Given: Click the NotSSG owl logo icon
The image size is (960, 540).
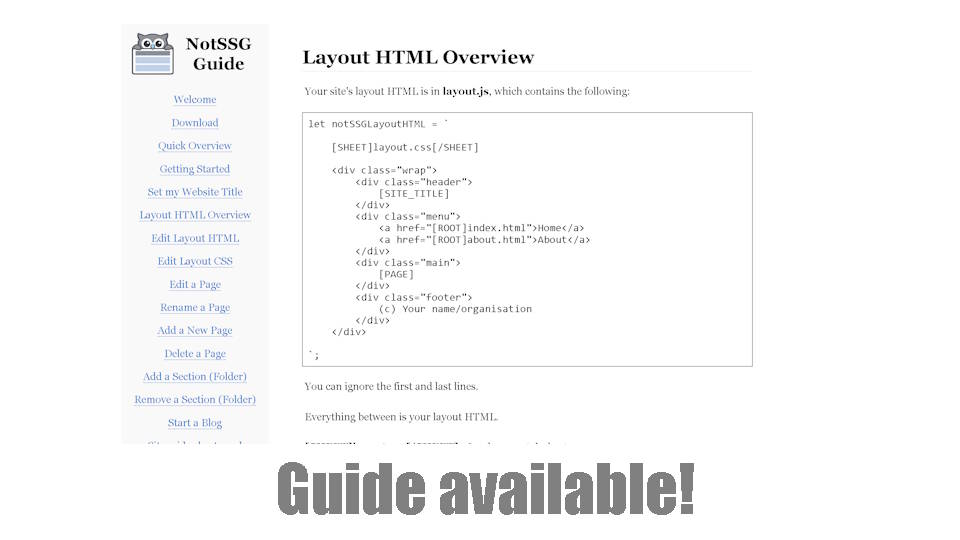Looking at the screenshot, I should (x=153, y=54).
